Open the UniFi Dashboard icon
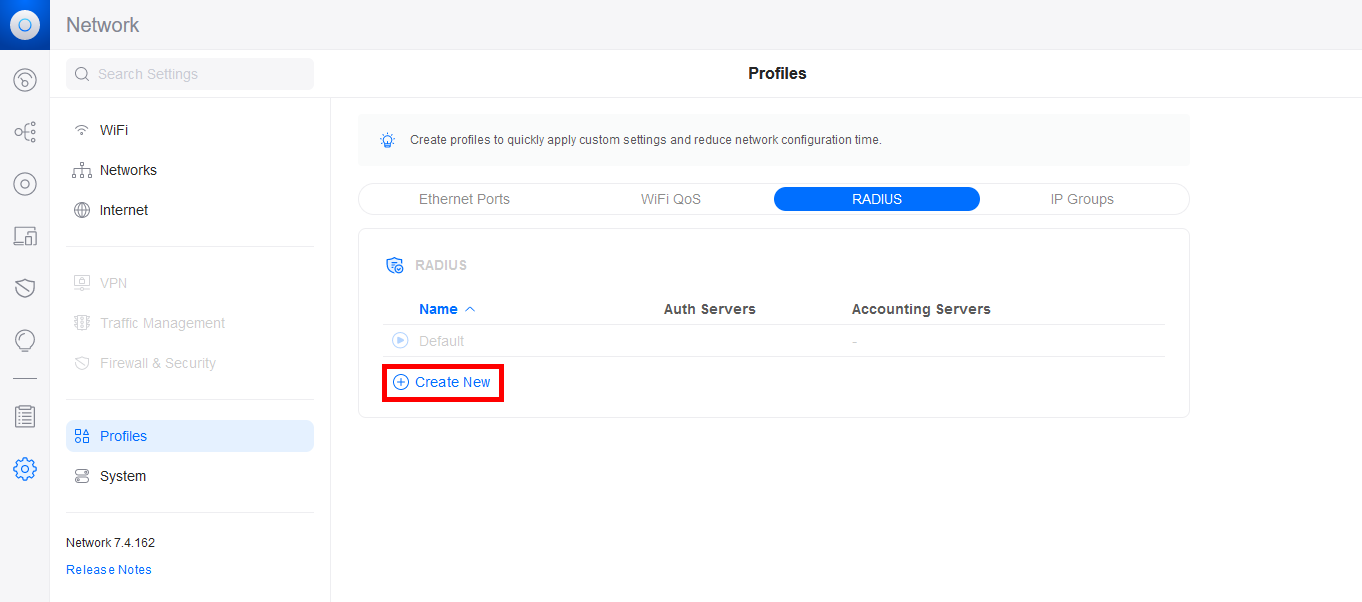The width and height of the screenshot is (1362, 602). point(25,80)
